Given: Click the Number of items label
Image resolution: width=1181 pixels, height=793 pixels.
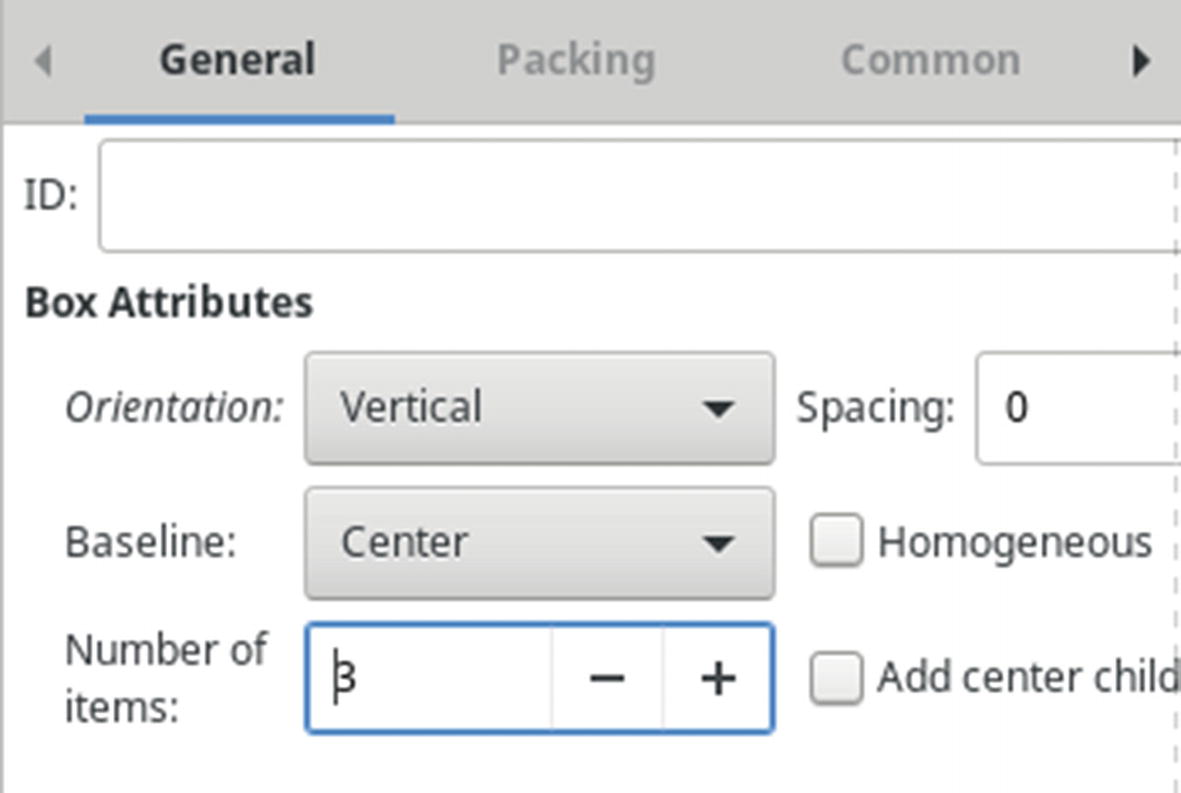Looking at the screenshot, I should pos(165,678).
